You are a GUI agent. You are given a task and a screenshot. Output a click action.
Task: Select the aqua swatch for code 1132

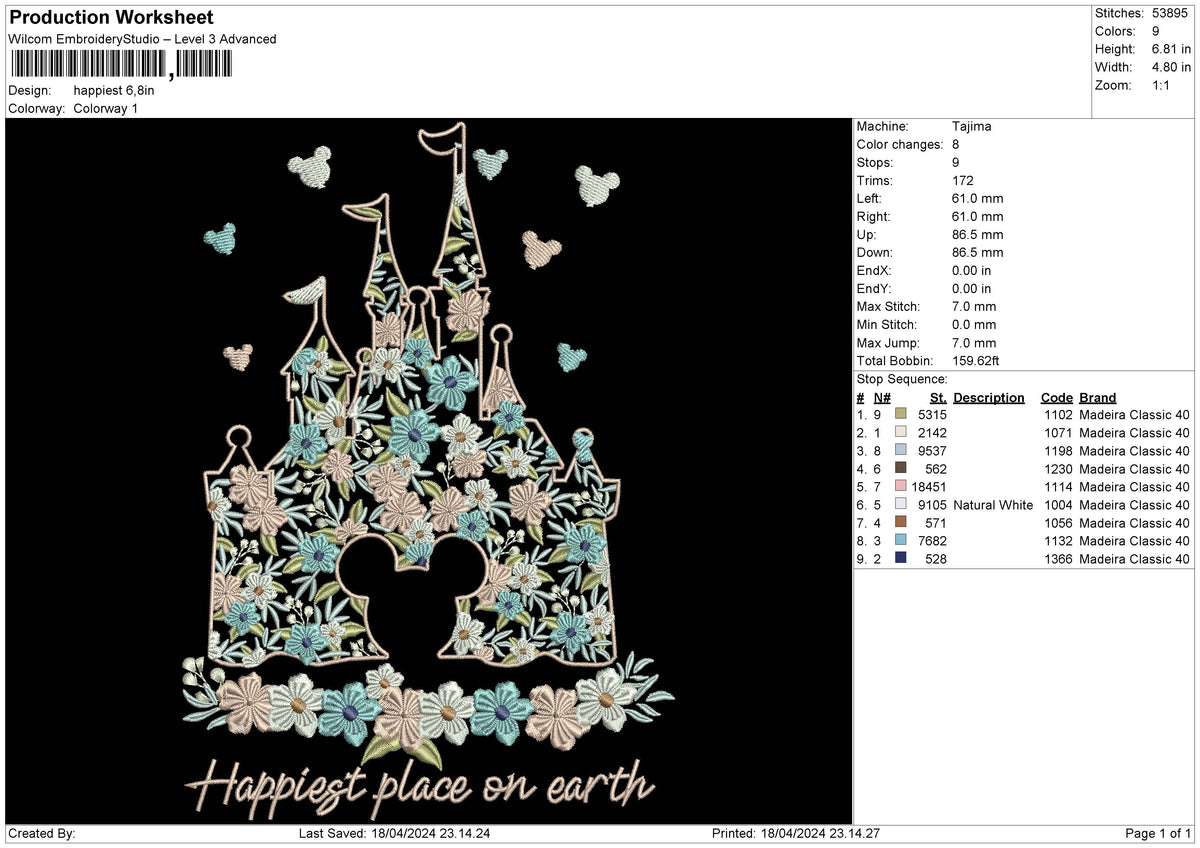[902, 540]
